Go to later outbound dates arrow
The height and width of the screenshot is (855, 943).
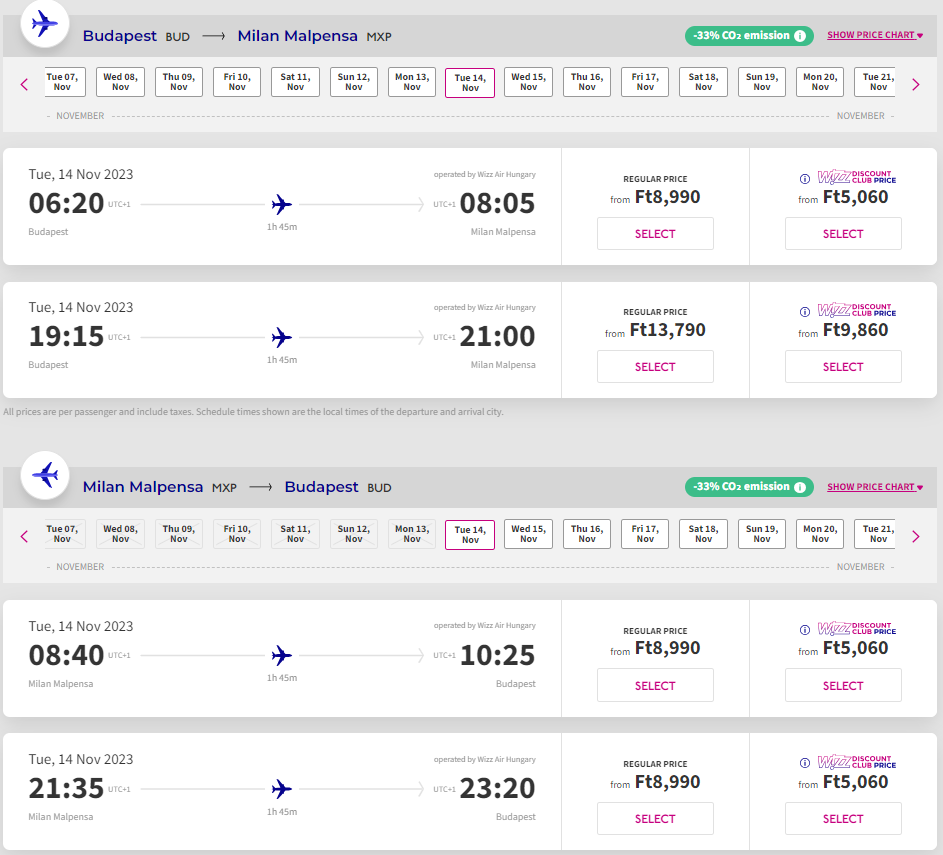click(x=916, y=84)
